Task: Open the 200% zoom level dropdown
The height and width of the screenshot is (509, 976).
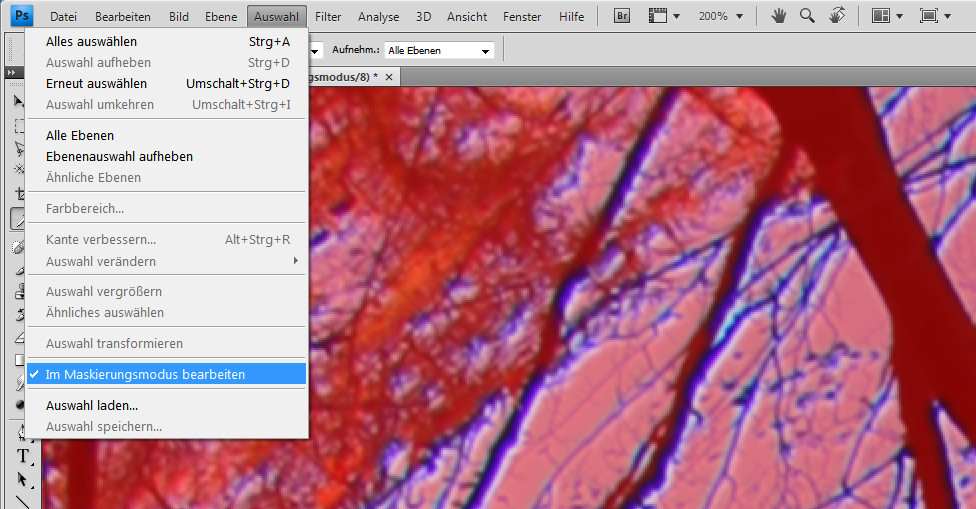Action: click(721, 16)
